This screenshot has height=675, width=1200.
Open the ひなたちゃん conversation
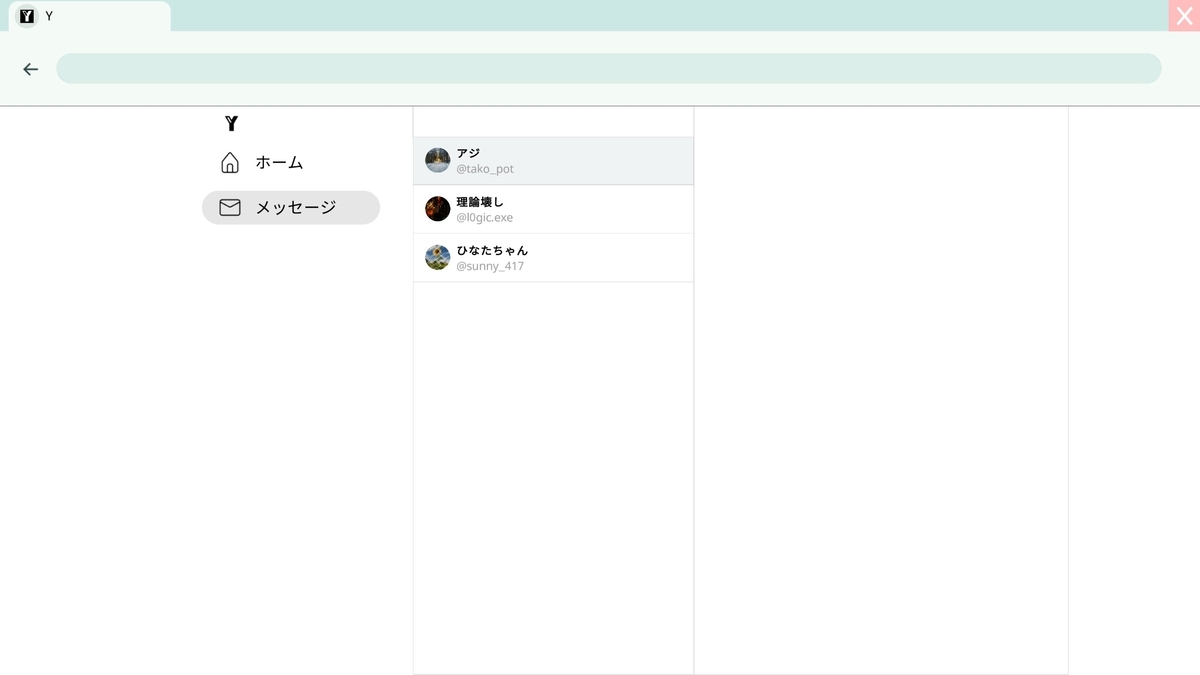pos(553,257)
